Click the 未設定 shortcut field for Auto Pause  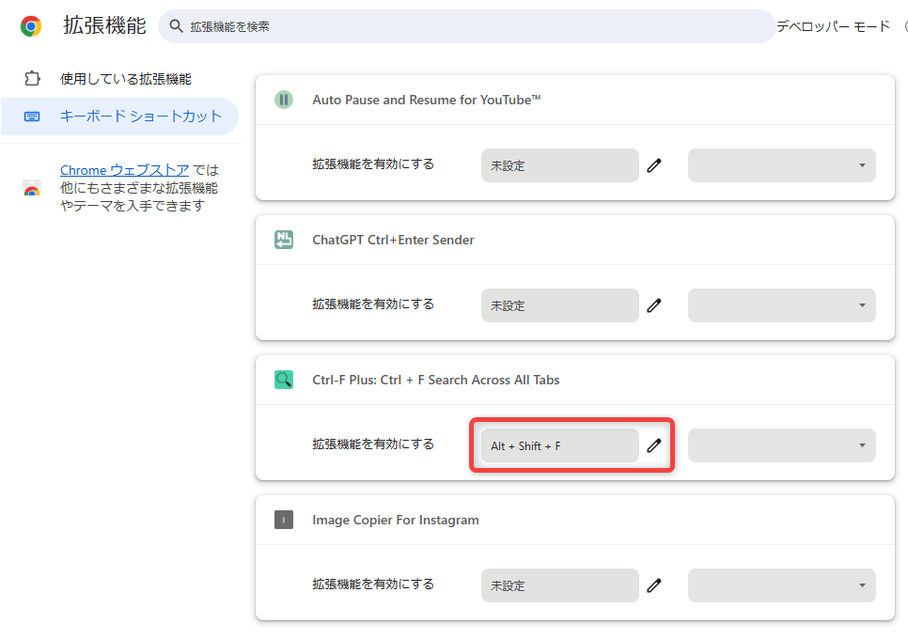pyautogui.click(x=560, y=166)
